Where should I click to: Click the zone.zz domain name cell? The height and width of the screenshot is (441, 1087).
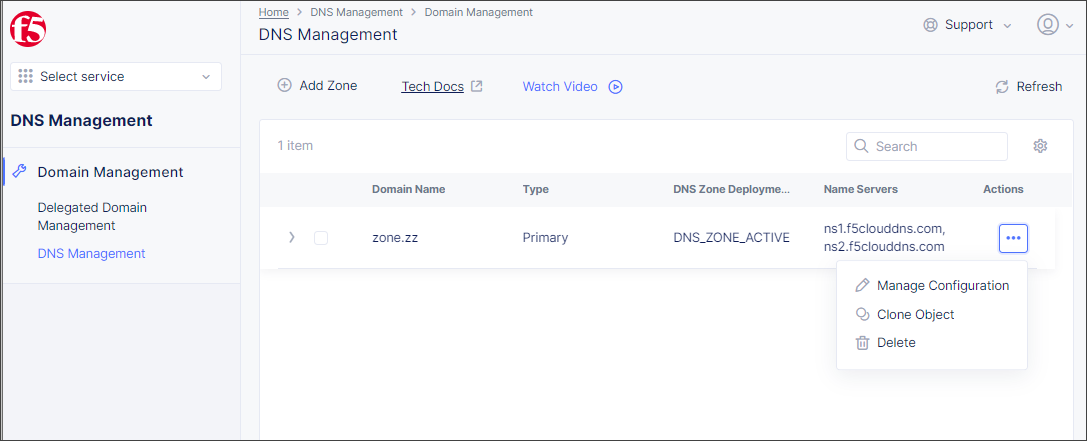(x=395, y=238)
